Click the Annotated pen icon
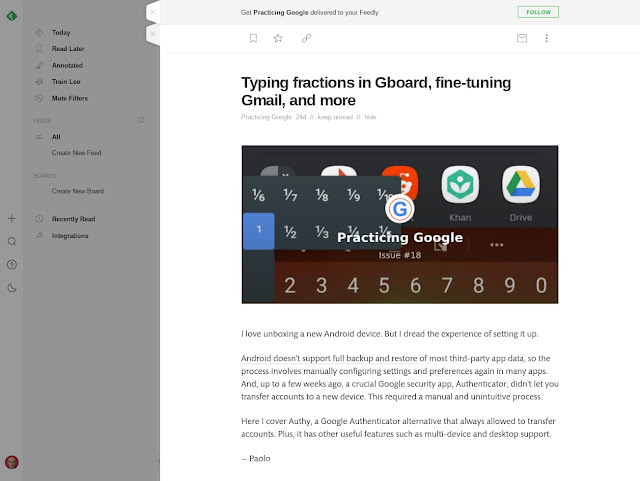 [39, 65]
